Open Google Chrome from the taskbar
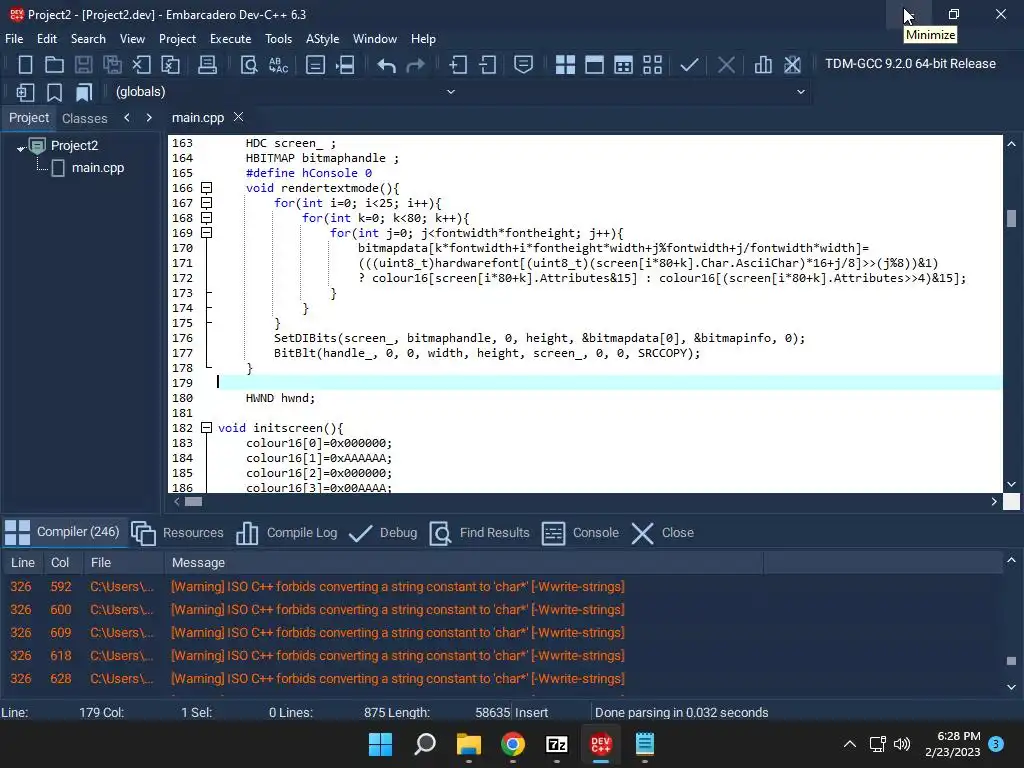This screenshot has width=1024, height=768. click(x=513, y=744)
